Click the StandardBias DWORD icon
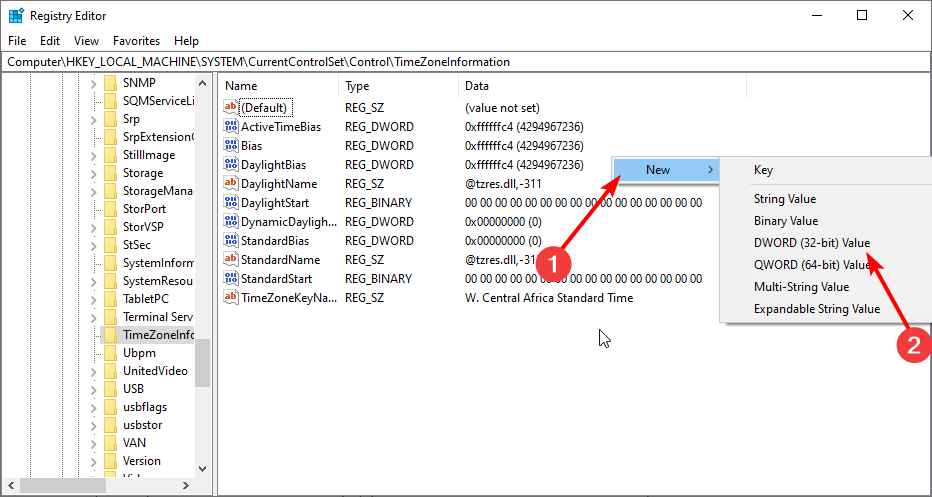The width and height of the screenshot is (932, 497). [x=230, y=241]
